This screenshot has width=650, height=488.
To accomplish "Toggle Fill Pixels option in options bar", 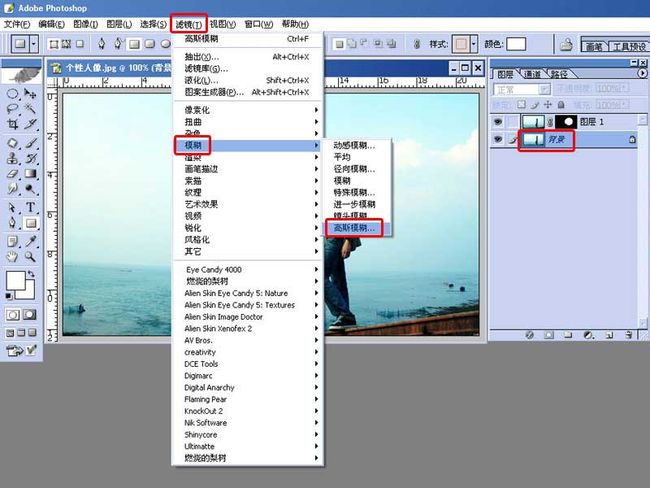I will tap(80, 44).
